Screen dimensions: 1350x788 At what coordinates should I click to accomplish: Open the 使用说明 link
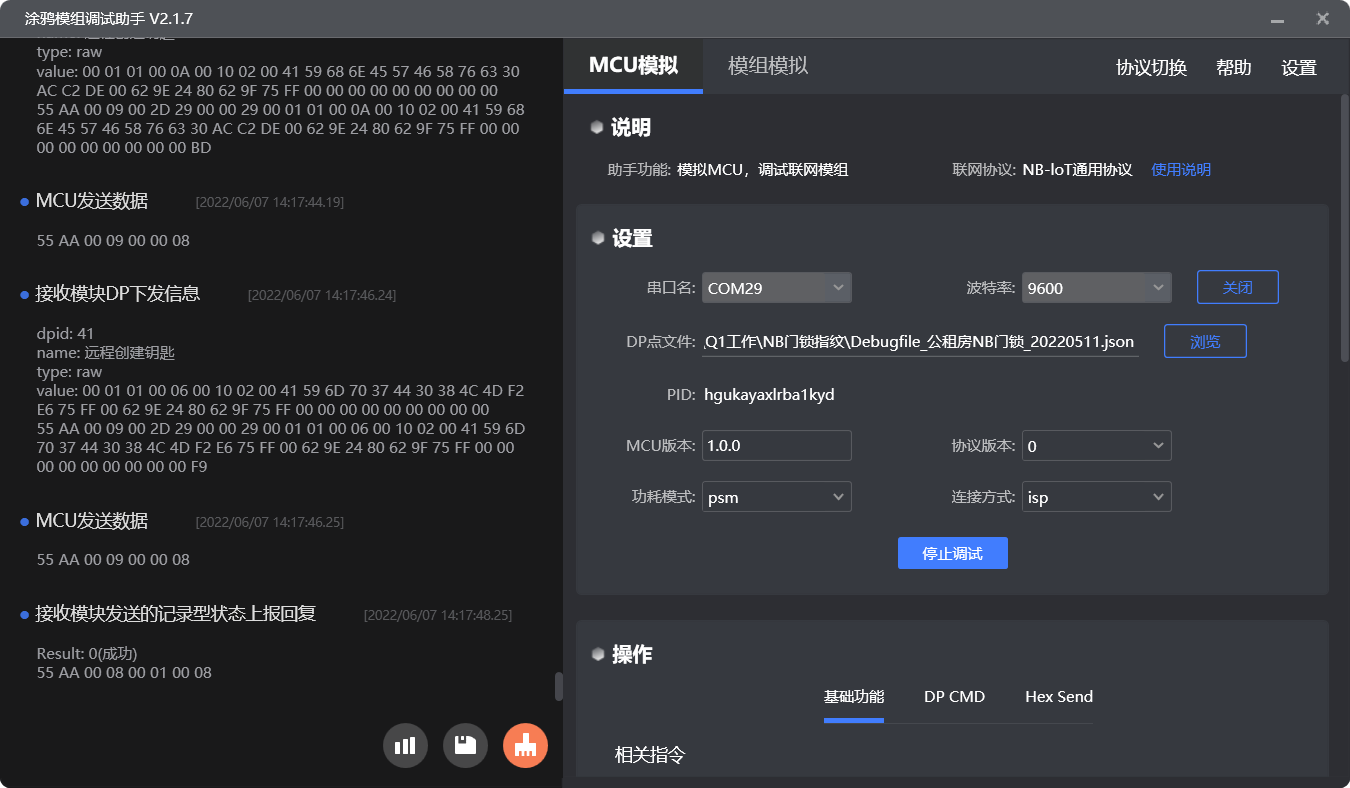pyautogui.click(x=1181, y=170)
